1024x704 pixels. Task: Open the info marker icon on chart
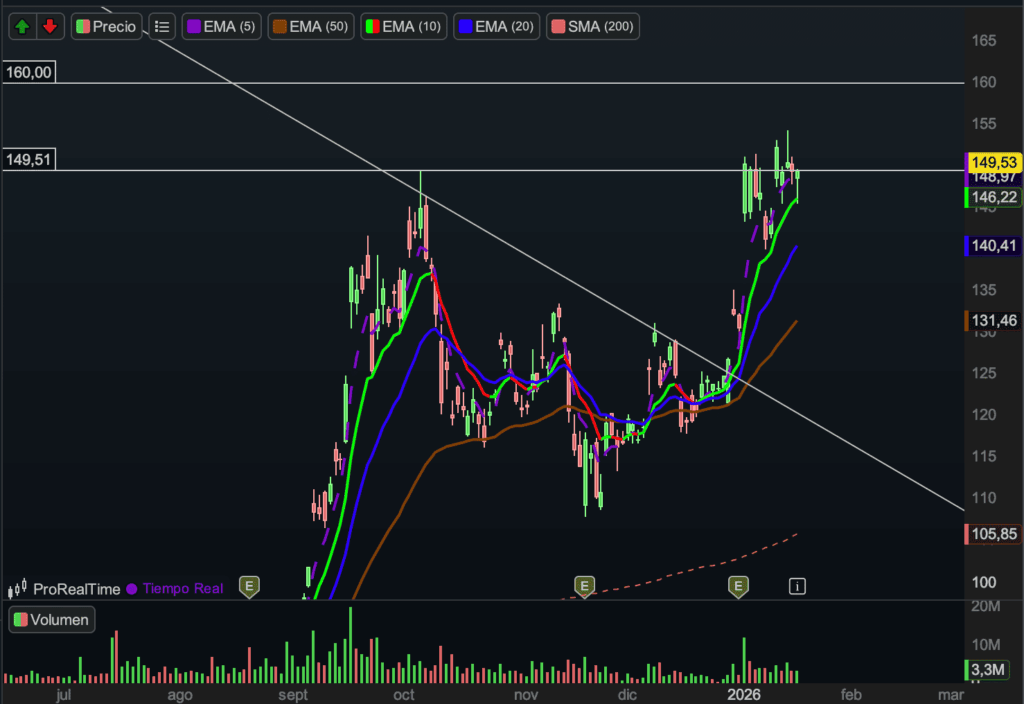pyautogui.click(x=797, y=586)
